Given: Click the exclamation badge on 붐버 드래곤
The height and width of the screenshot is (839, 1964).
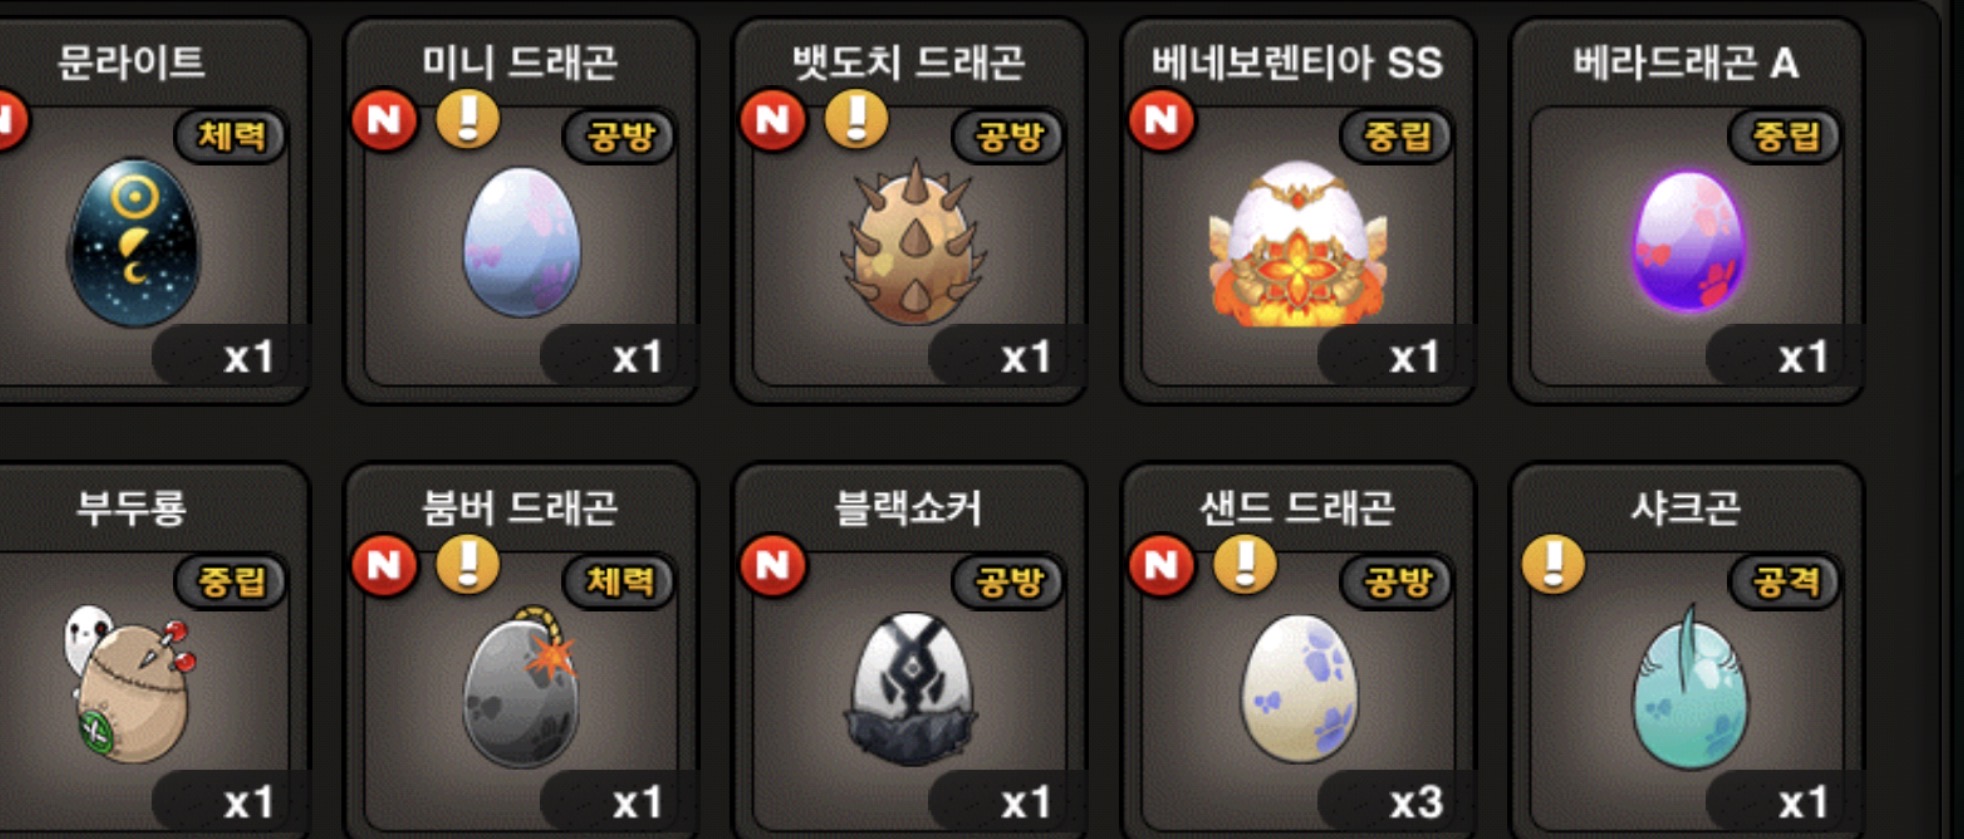Looking at the screenshot, I should (468, 565).
